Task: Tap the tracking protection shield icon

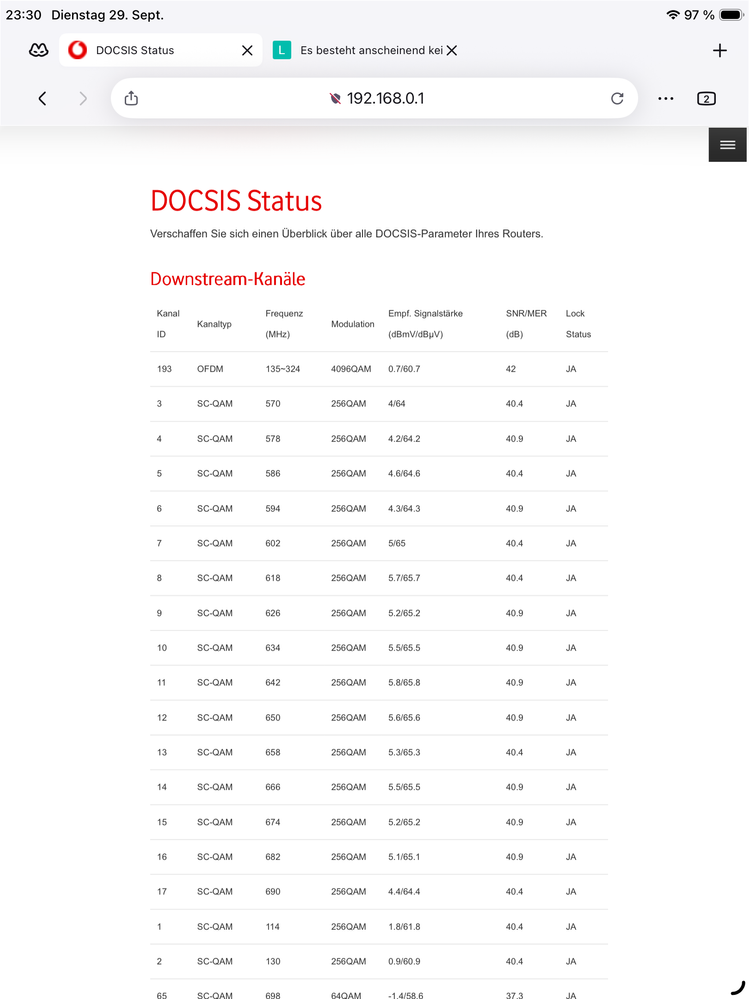Action: pos(335,98)
